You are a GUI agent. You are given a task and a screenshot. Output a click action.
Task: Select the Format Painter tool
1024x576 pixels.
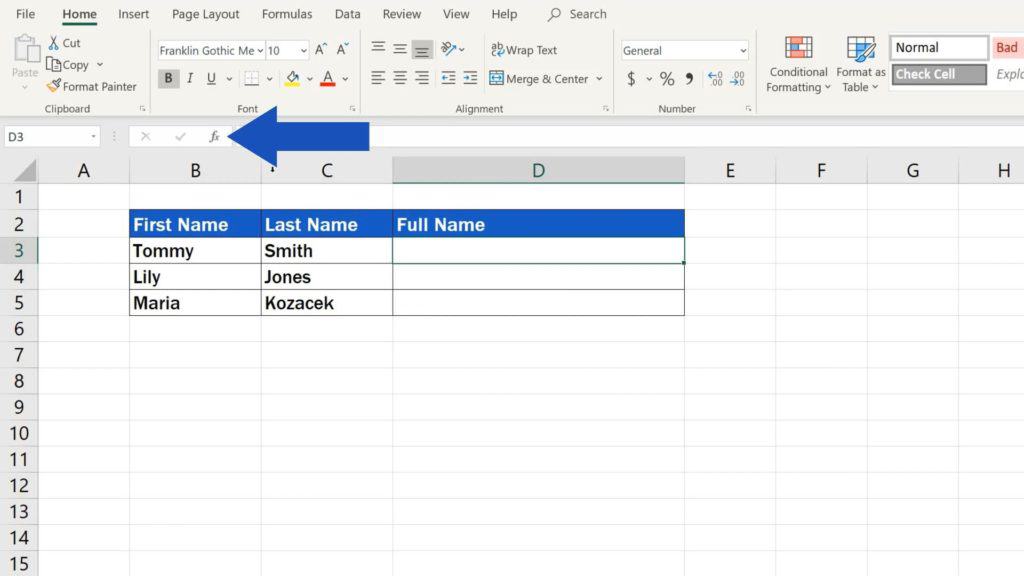91,86
